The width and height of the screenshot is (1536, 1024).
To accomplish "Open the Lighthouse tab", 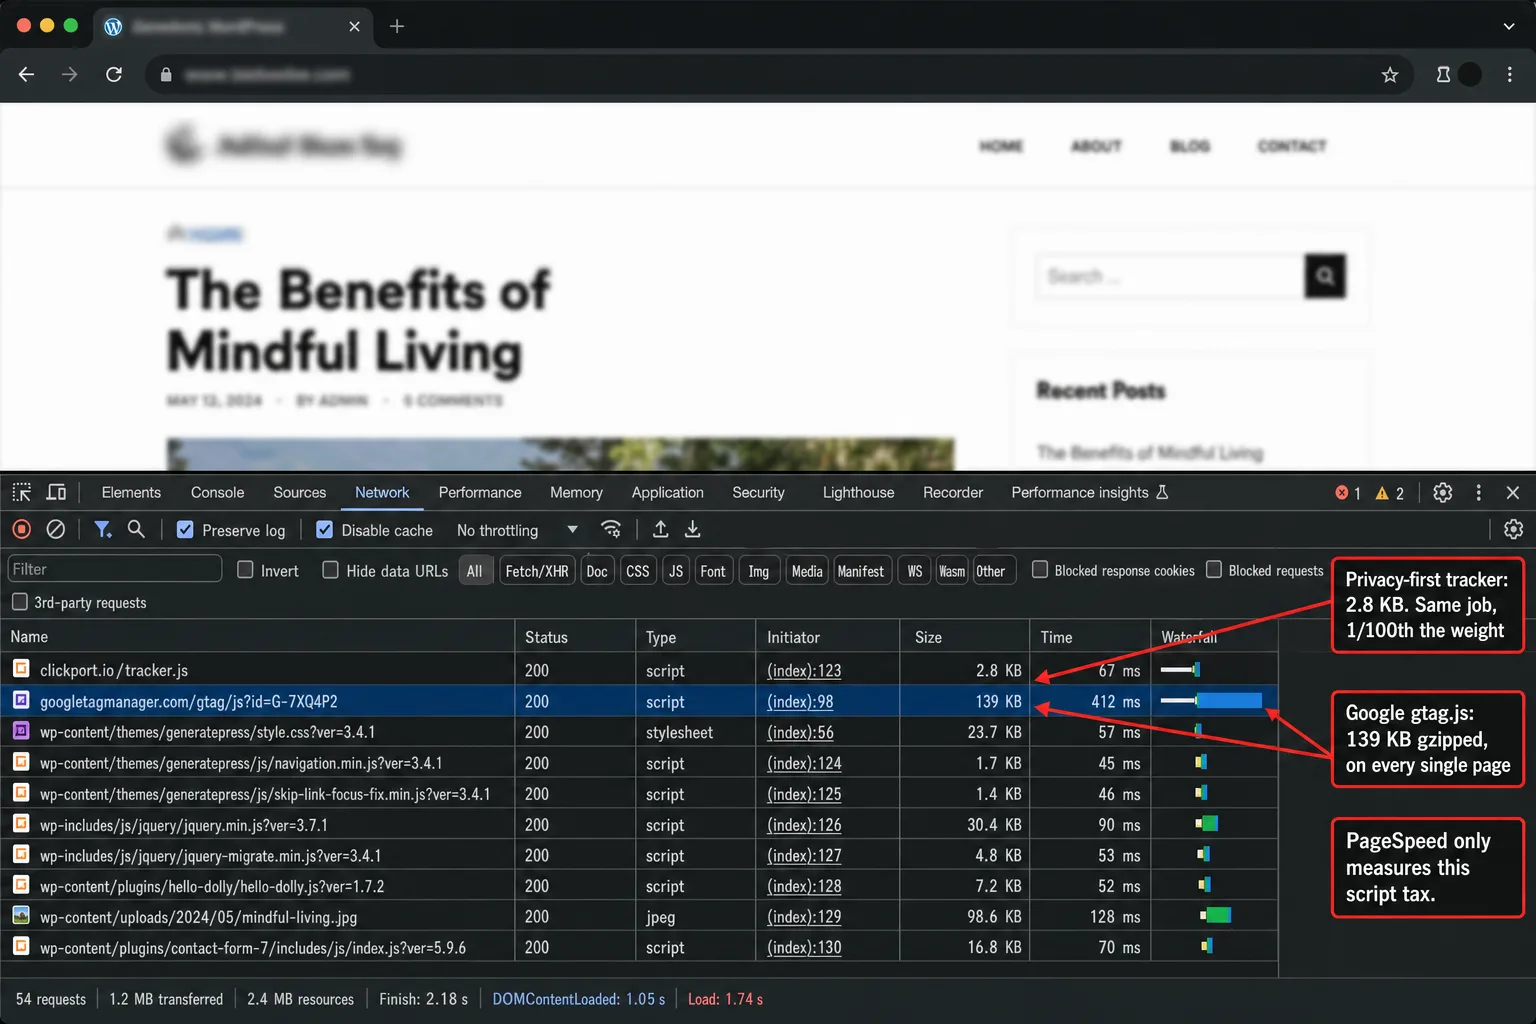I will point(859,493).
